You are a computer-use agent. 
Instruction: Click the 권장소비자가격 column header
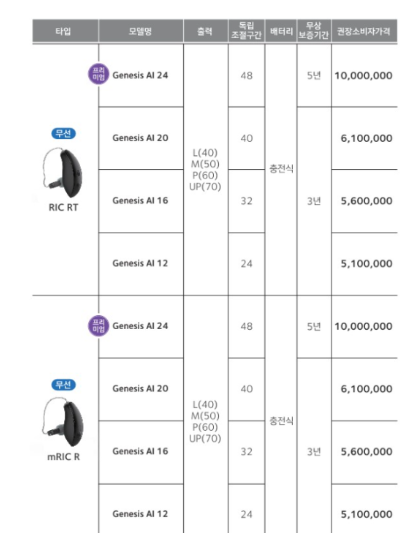364,31
